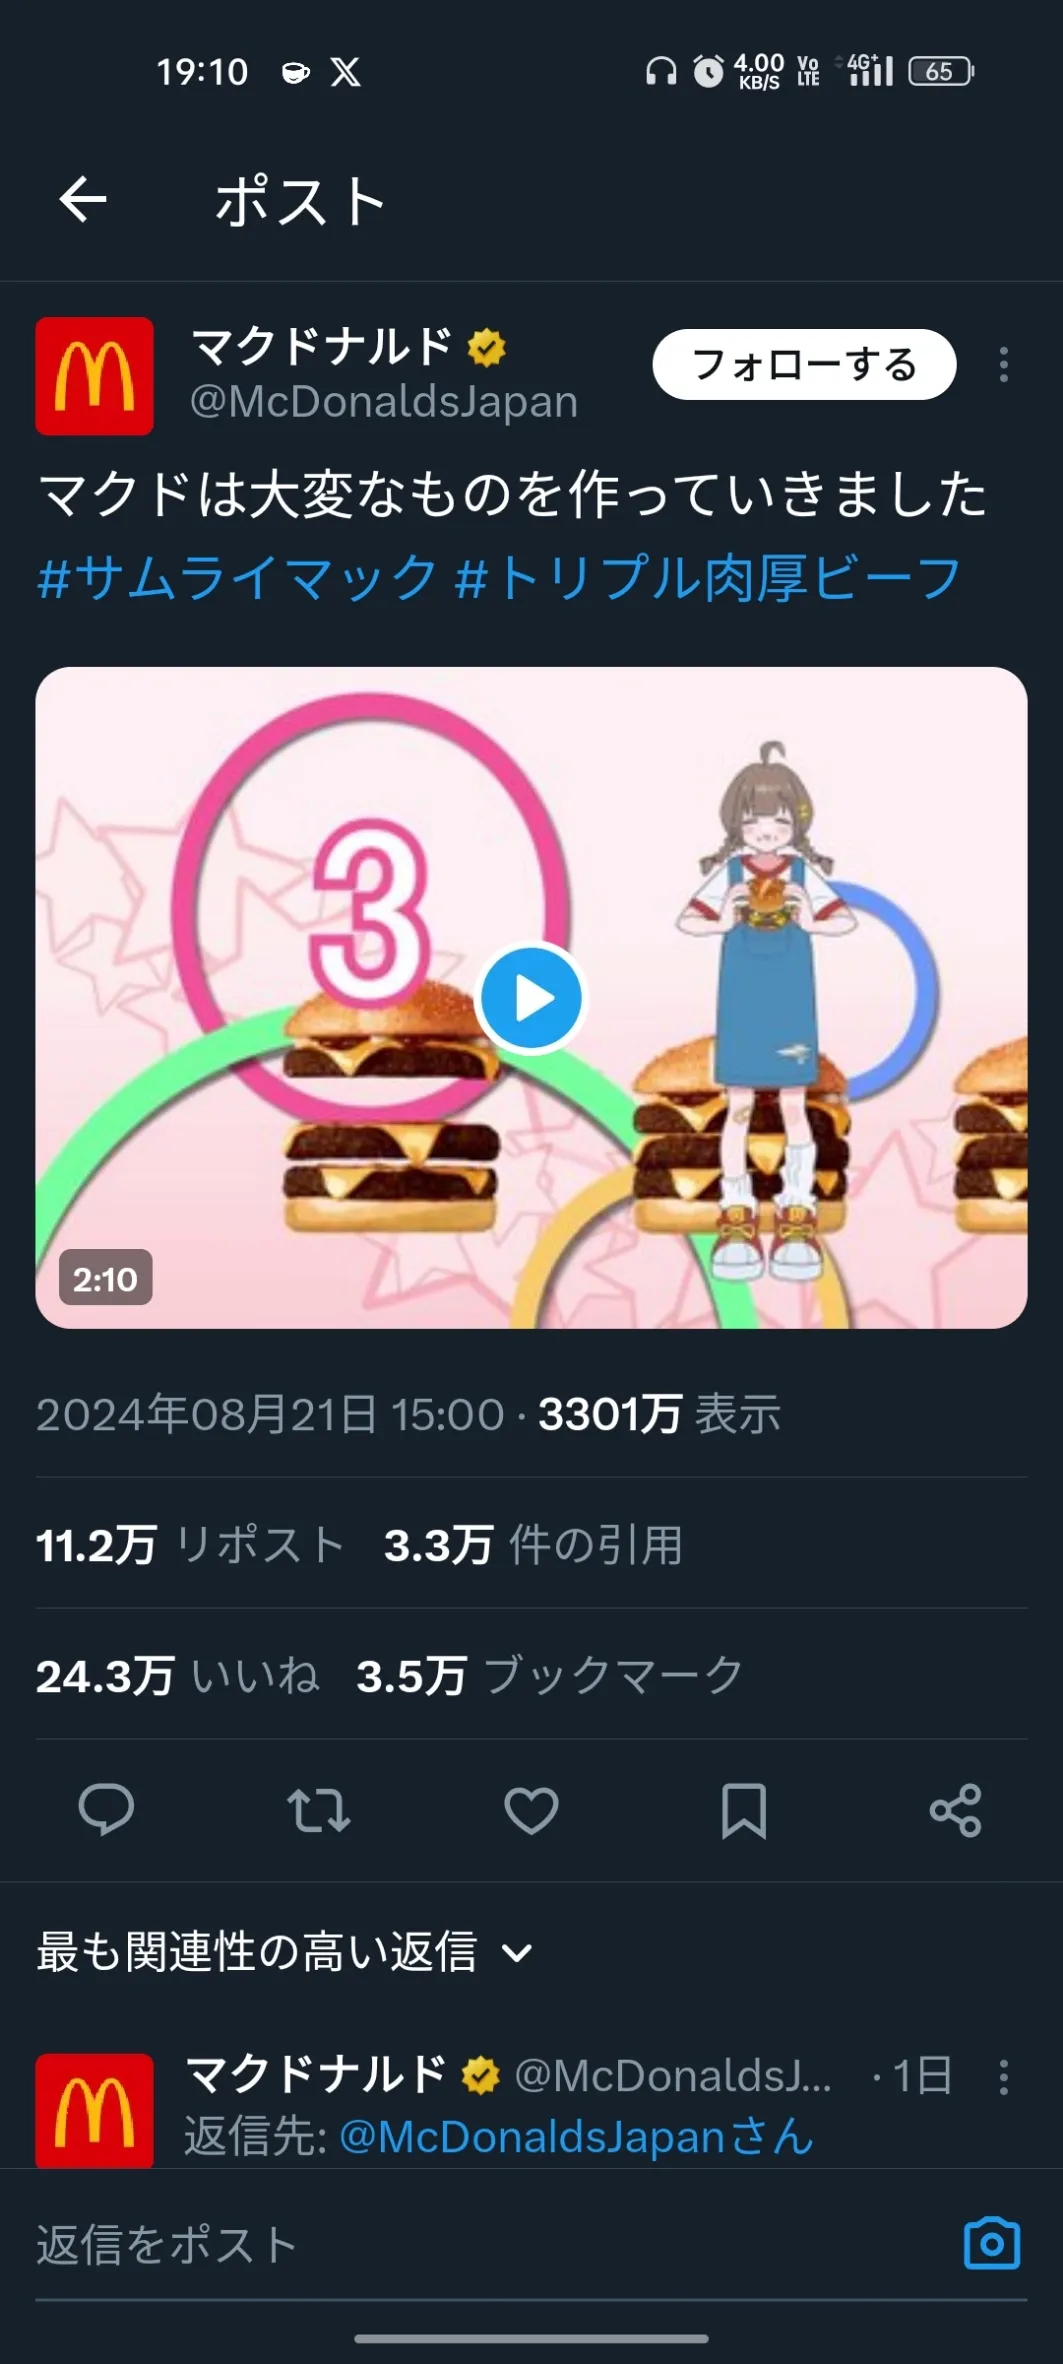Viewport: 1063px width, 2364px height.
Task: Tap the back arrow icon
Action: (x=83, y=199)
